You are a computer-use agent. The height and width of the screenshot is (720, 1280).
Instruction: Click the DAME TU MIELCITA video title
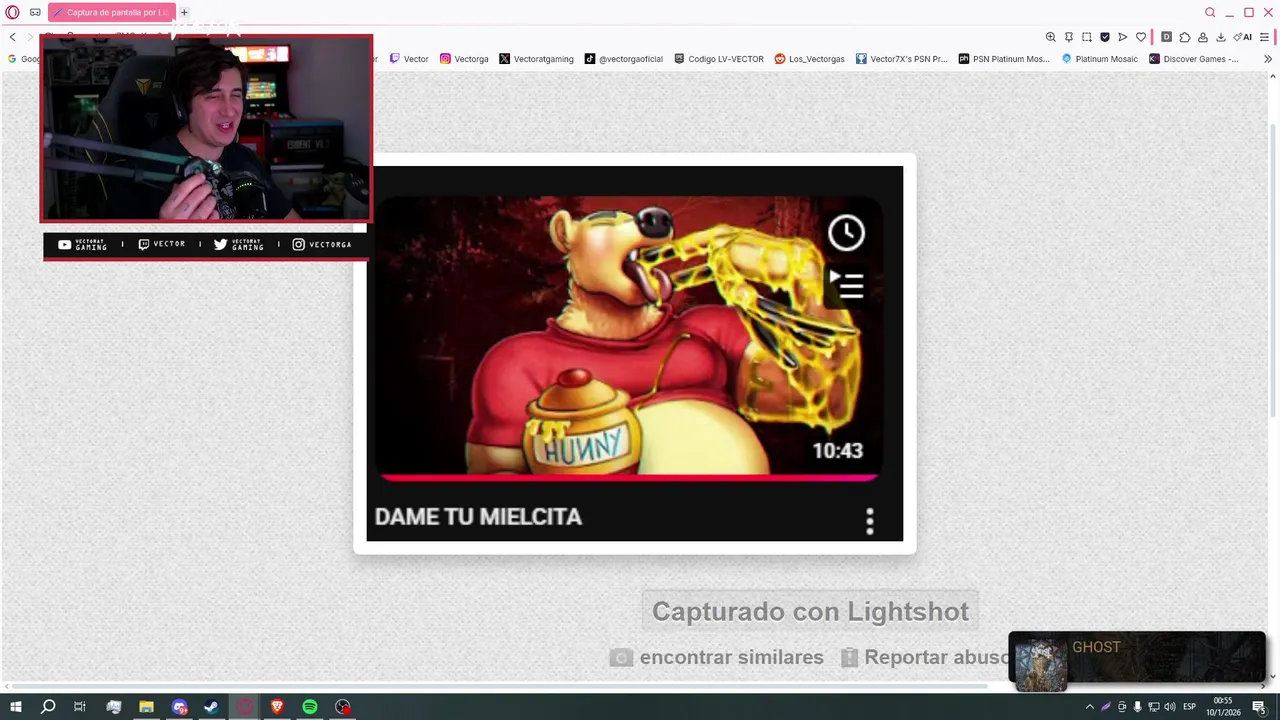(478, 517)
